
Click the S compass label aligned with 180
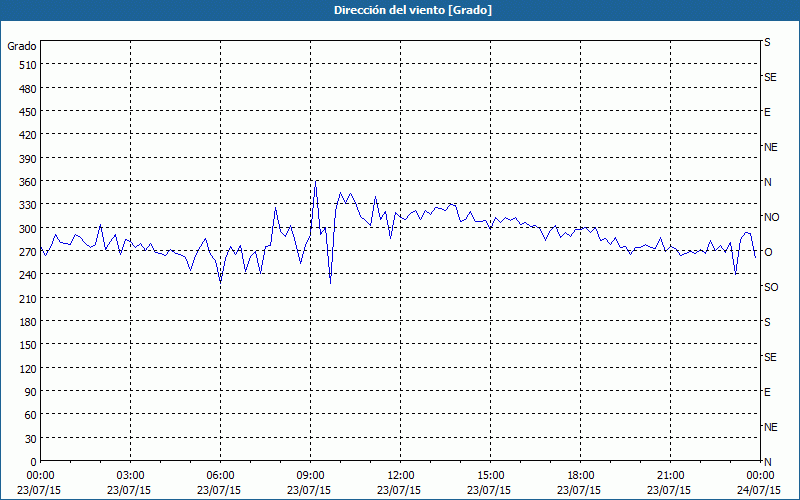click(x=767, y=322)
